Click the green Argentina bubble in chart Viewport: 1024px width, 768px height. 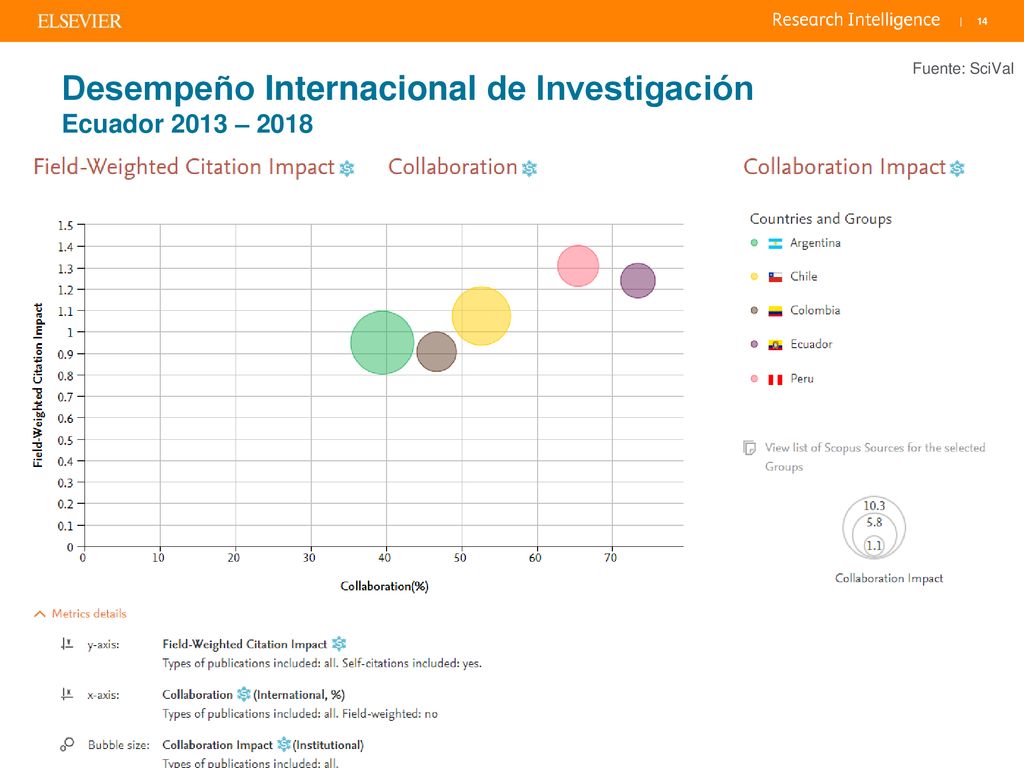(382, 342)
